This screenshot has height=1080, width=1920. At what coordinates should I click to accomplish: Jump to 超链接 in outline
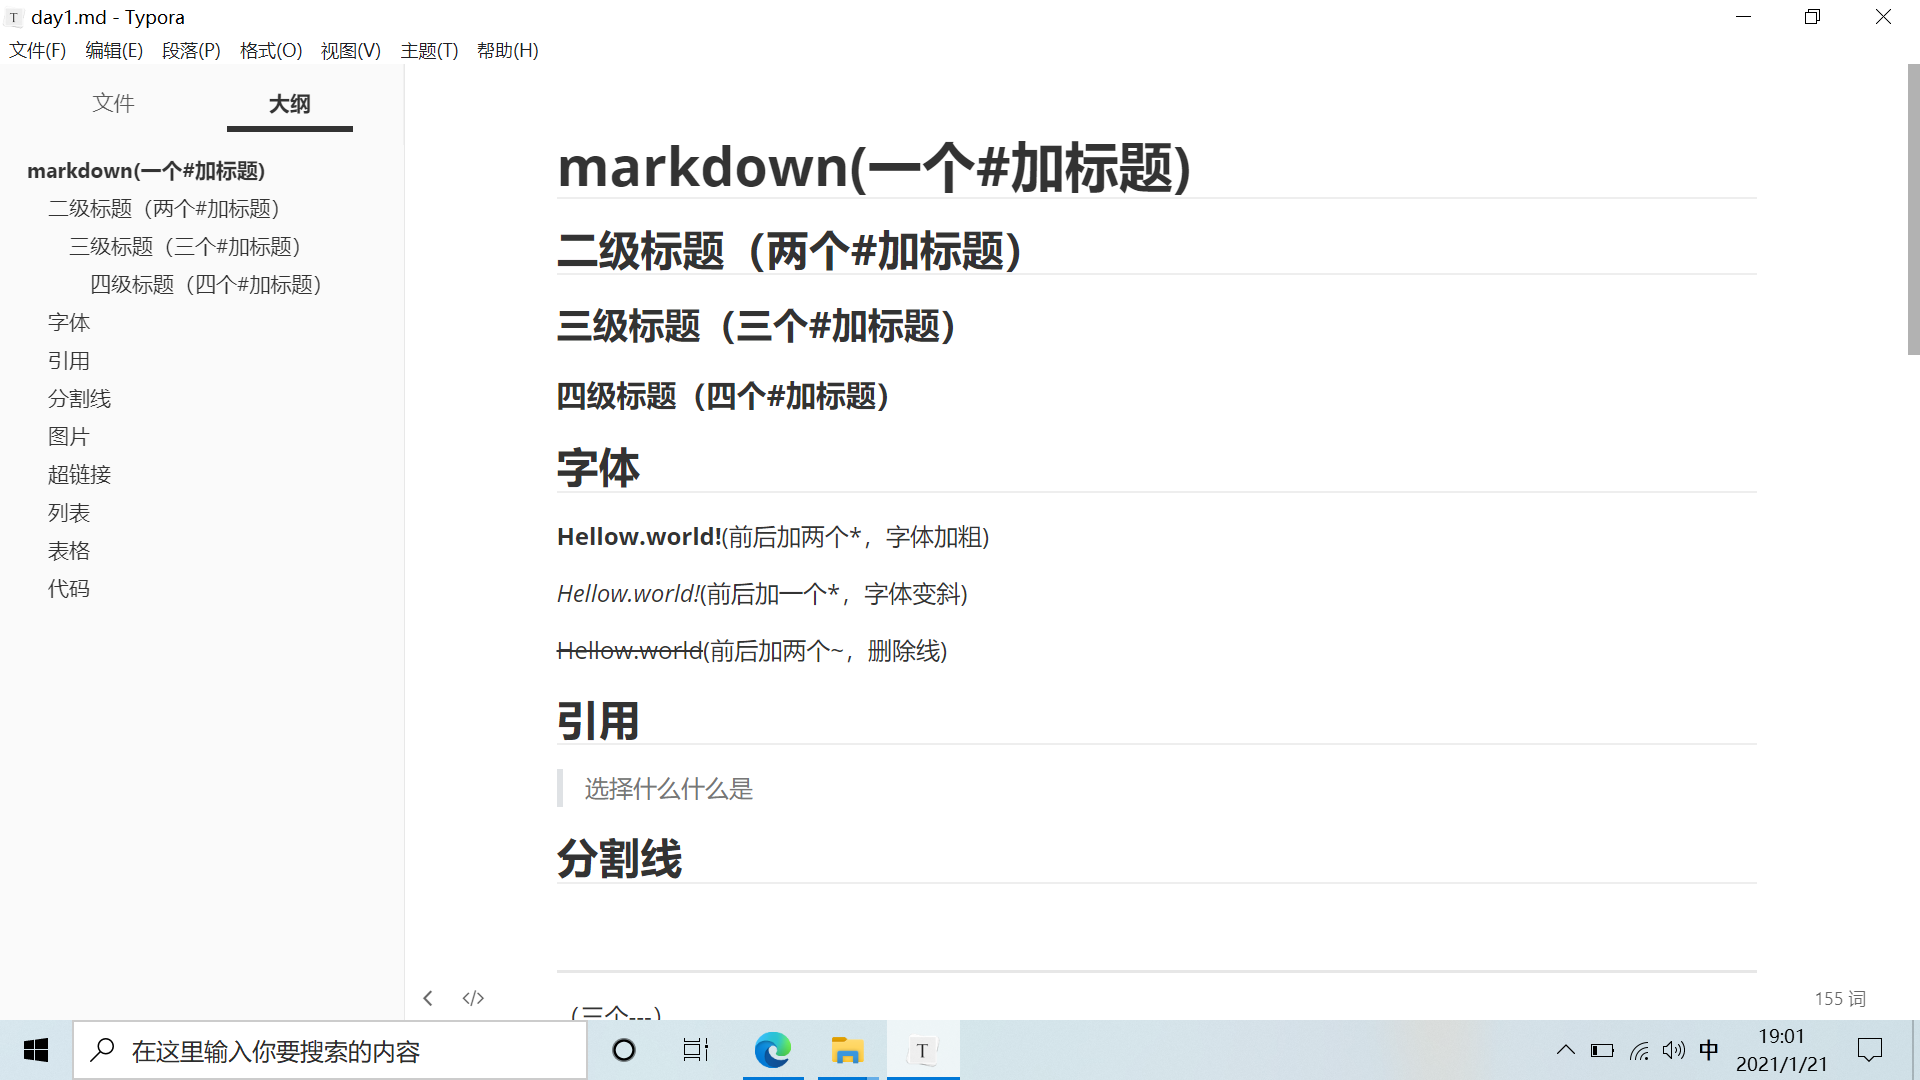pyautogui.click(x=79, y=475)
